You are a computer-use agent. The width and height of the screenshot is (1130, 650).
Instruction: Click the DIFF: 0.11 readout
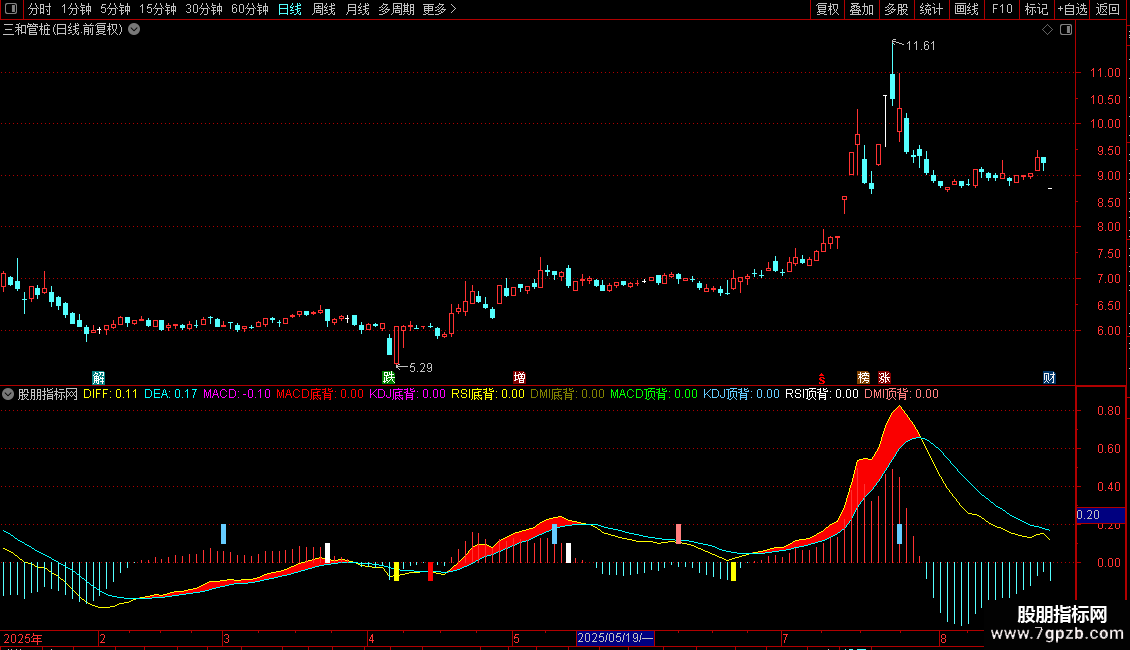click(x=110, y=394)
